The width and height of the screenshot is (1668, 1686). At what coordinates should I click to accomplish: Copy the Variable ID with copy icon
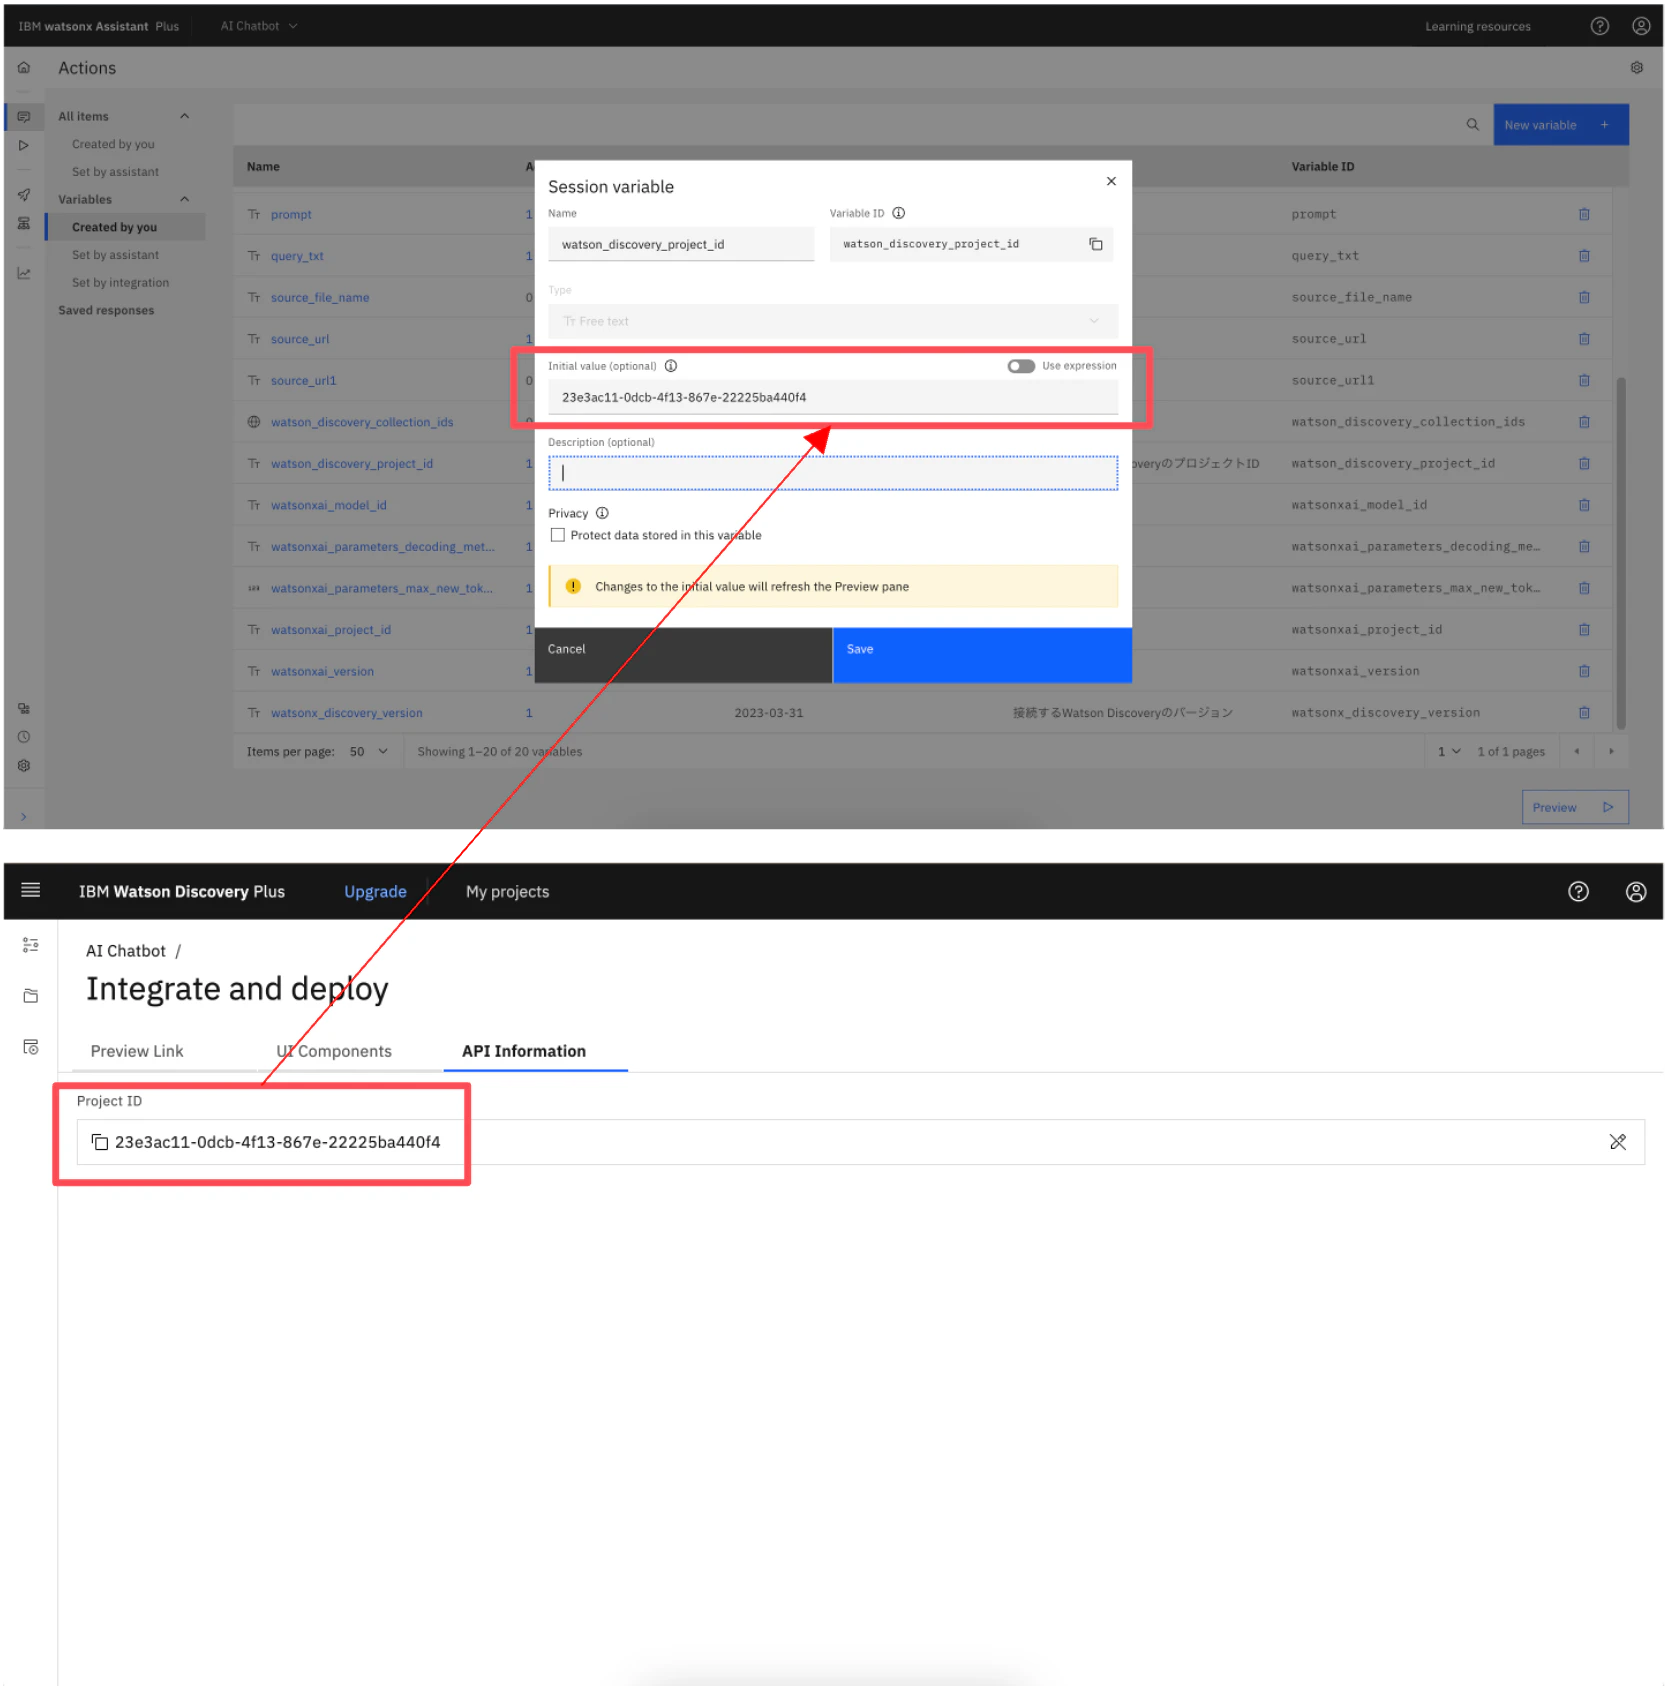1095,244
